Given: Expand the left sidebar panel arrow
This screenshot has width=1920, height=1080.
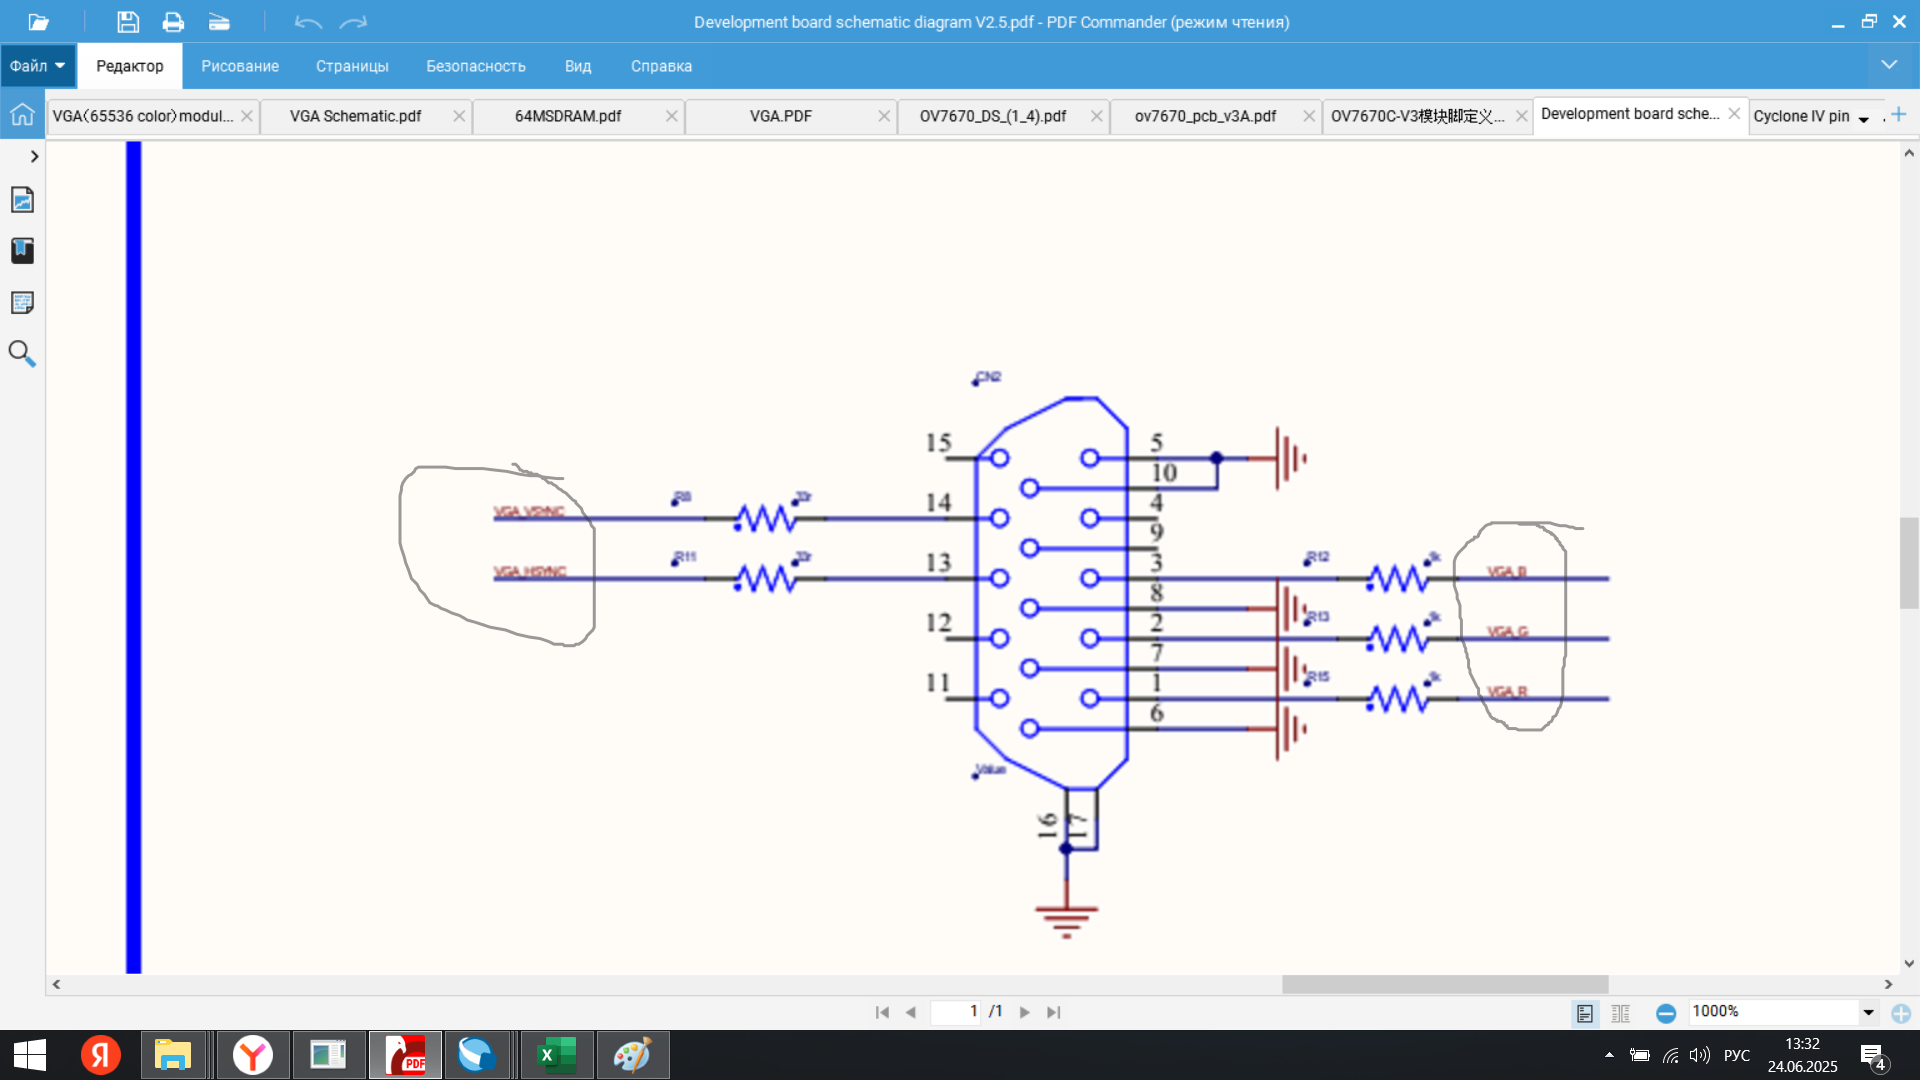Looking at the screenshot, I should [34, 157].
